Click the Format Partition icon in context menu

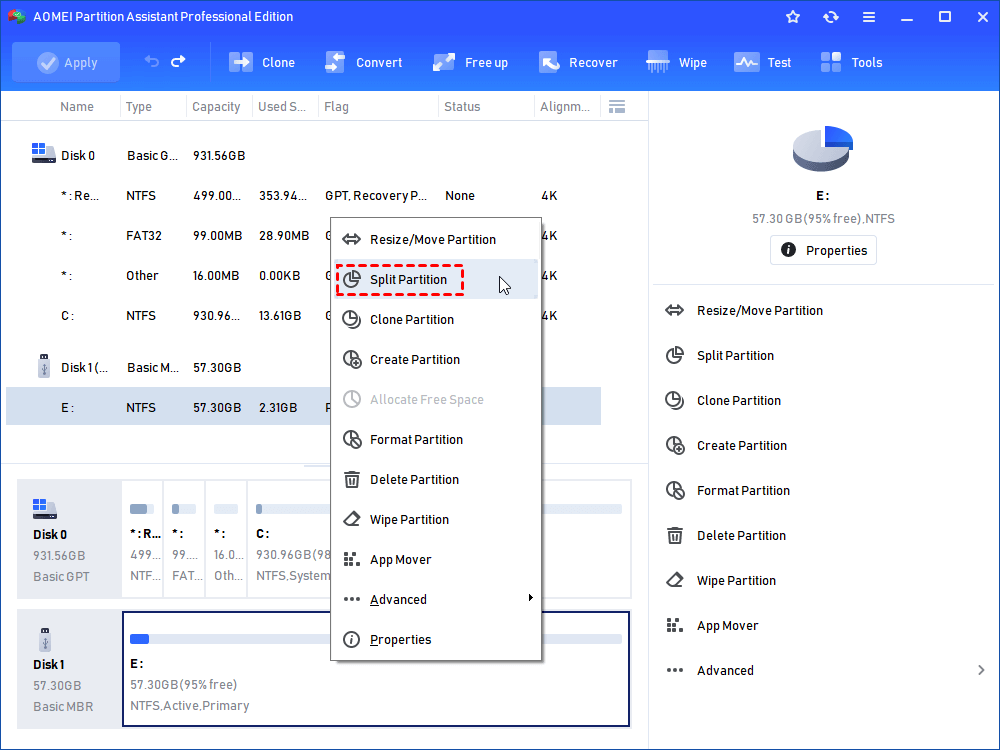352,439
